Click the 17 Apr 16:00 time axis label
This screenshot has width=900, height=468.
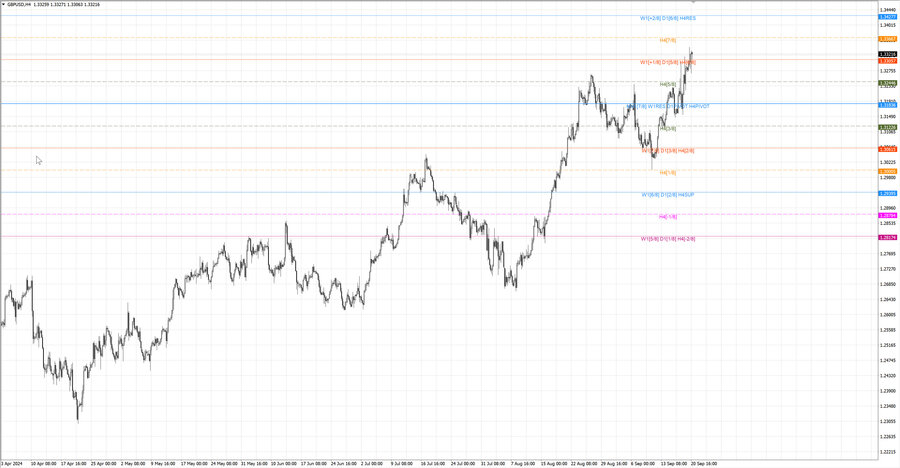click(74, 463)
